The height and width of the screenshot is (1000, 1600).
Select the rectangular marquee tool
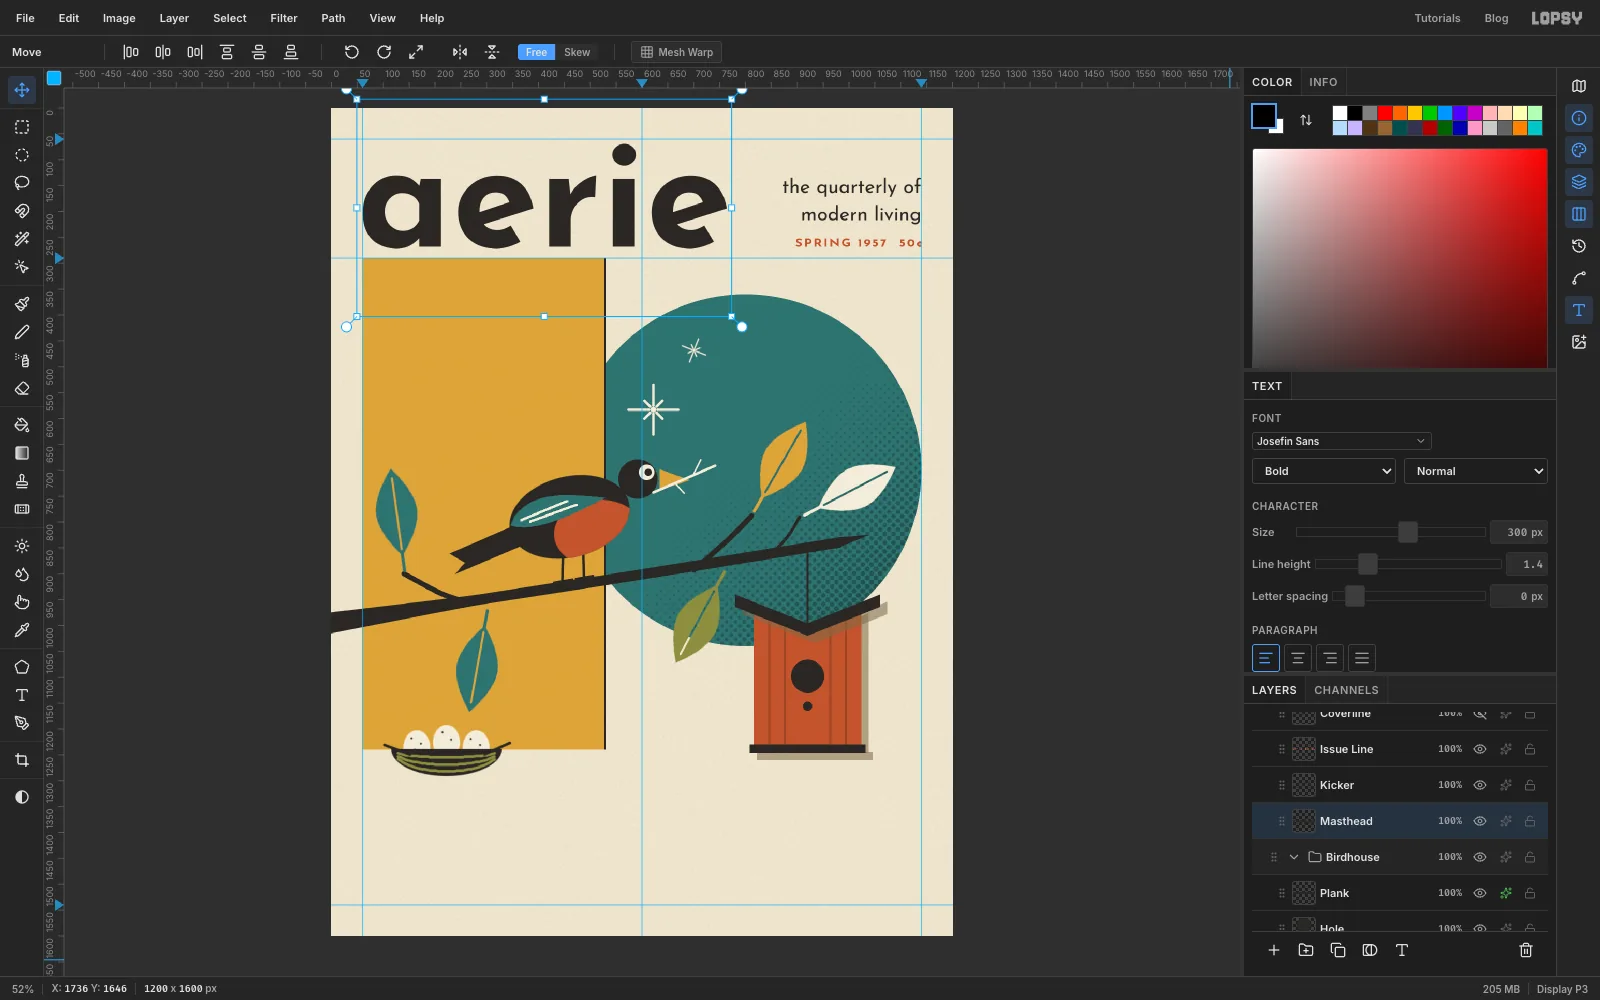(x=22, y=127)
